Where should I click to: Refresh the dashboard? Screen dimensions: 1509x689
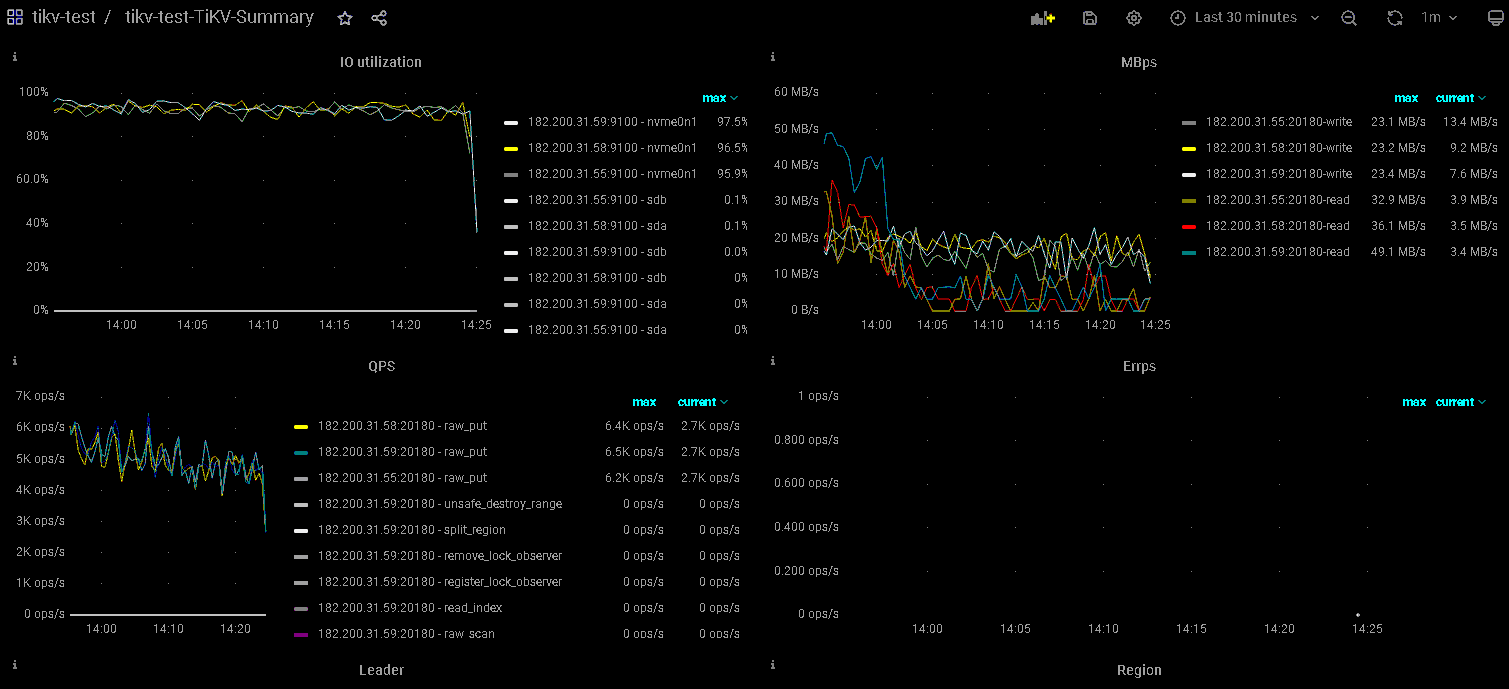(1395, 18)
